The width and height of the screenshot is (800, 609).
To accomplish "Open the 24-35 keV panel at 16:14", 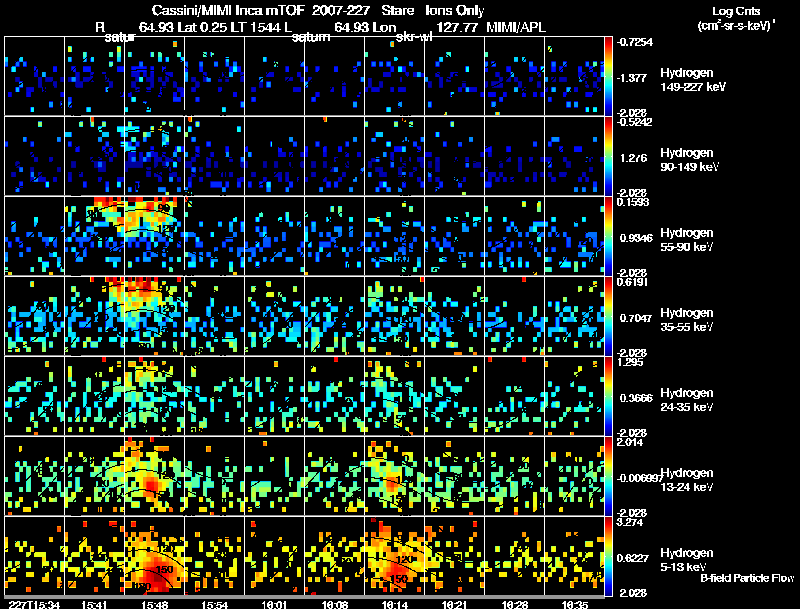I will (394, 396).
